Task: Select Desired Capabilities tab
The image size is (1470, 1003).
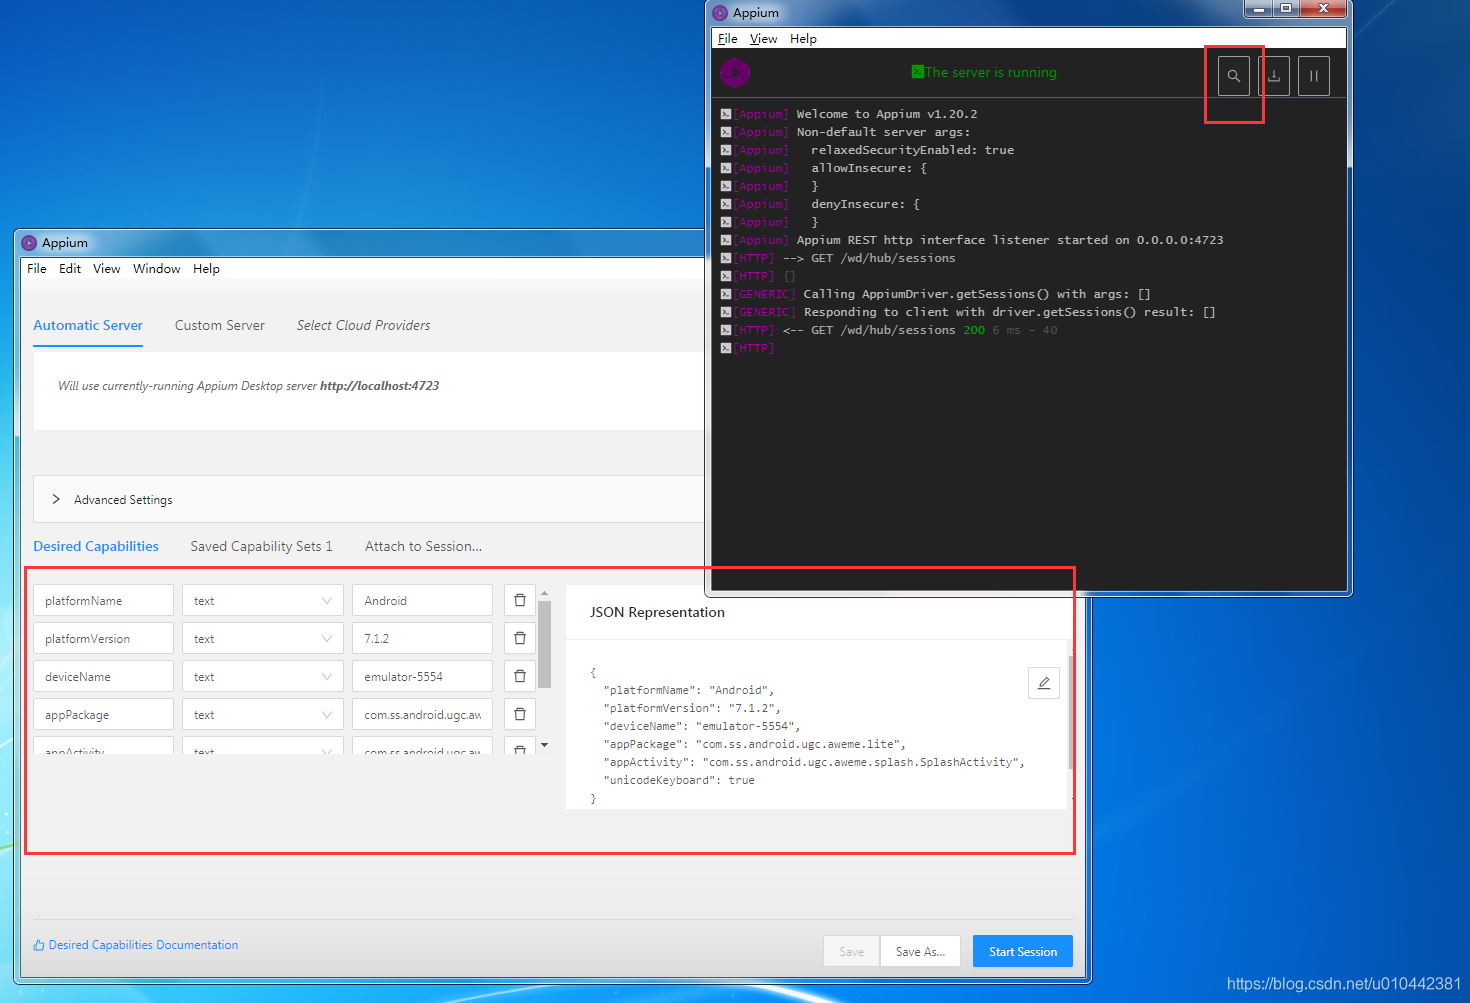Action: [x=96, y=546]
